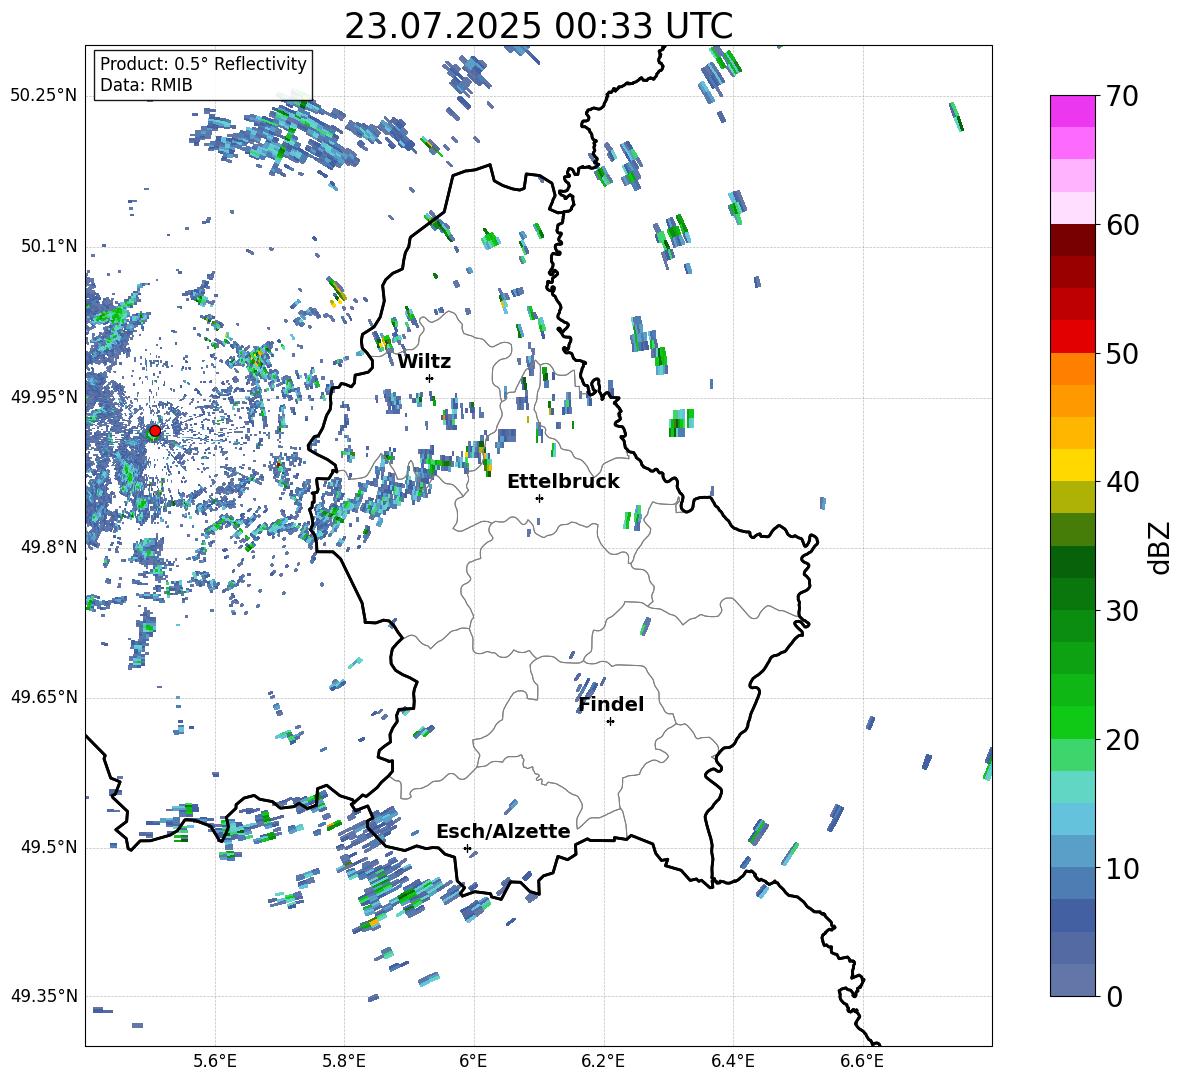This screenshot has width=1184, height=1081.
Task: Click the colorbar tick label 0
Action: (1114, 996)
